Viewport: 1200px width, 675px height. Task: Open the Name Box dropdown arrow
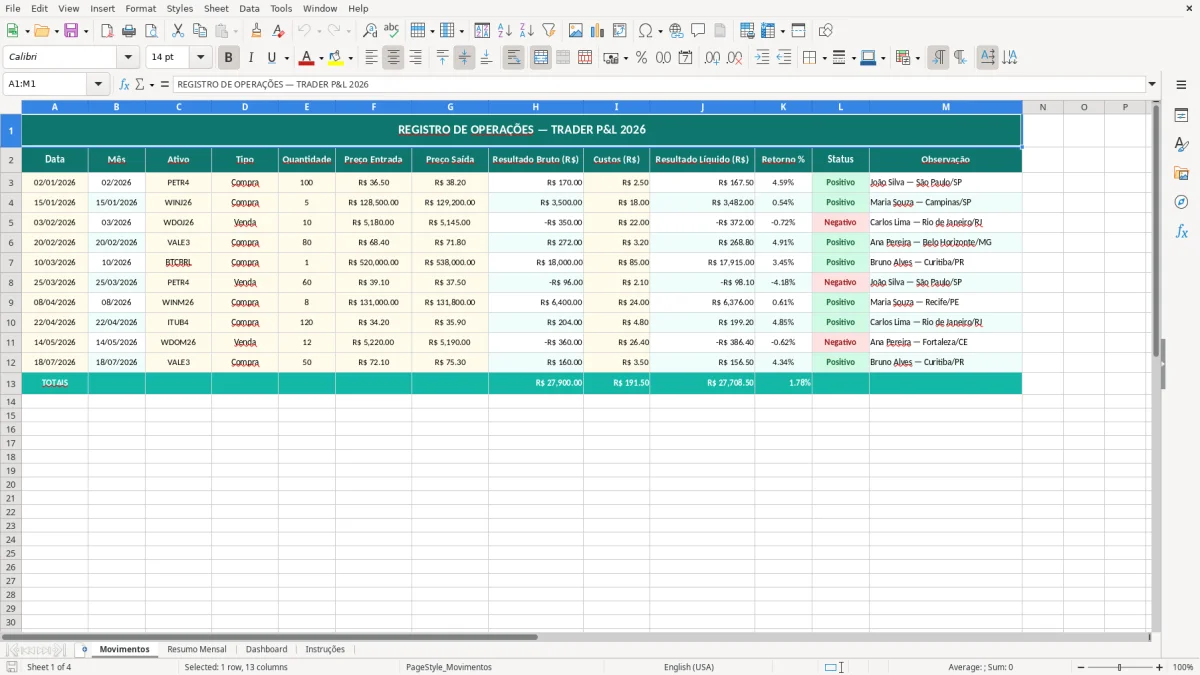[98, 84]
